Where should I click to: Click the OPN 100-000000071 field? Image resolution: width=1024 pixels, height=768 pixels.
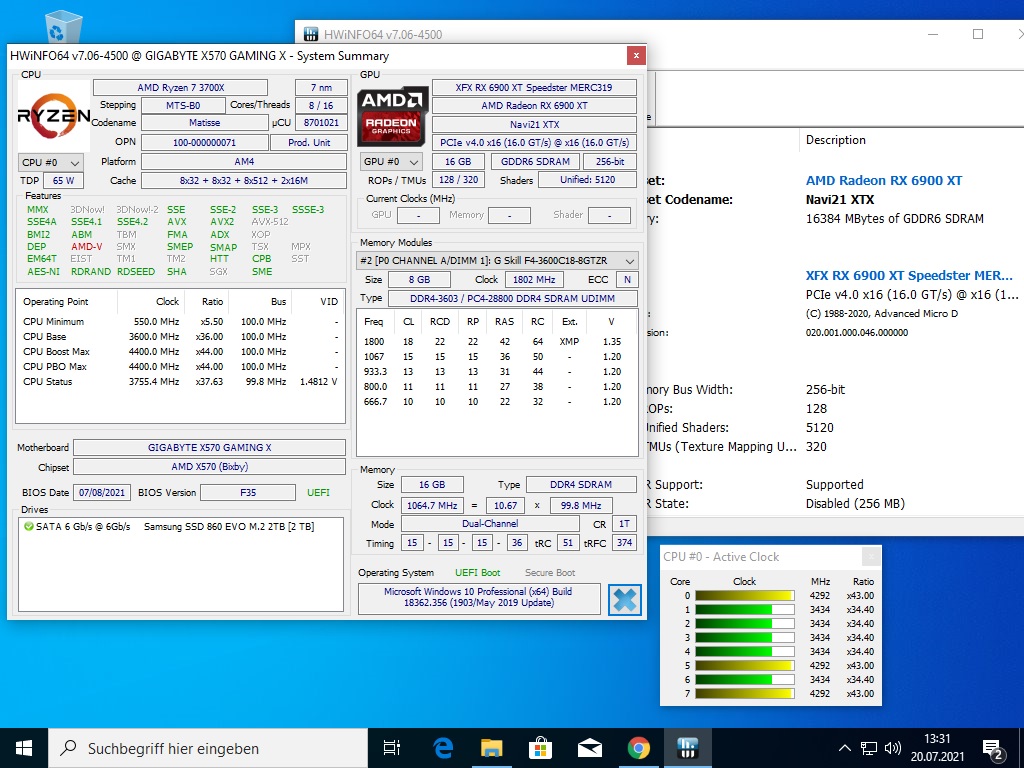tap(204, 142)
